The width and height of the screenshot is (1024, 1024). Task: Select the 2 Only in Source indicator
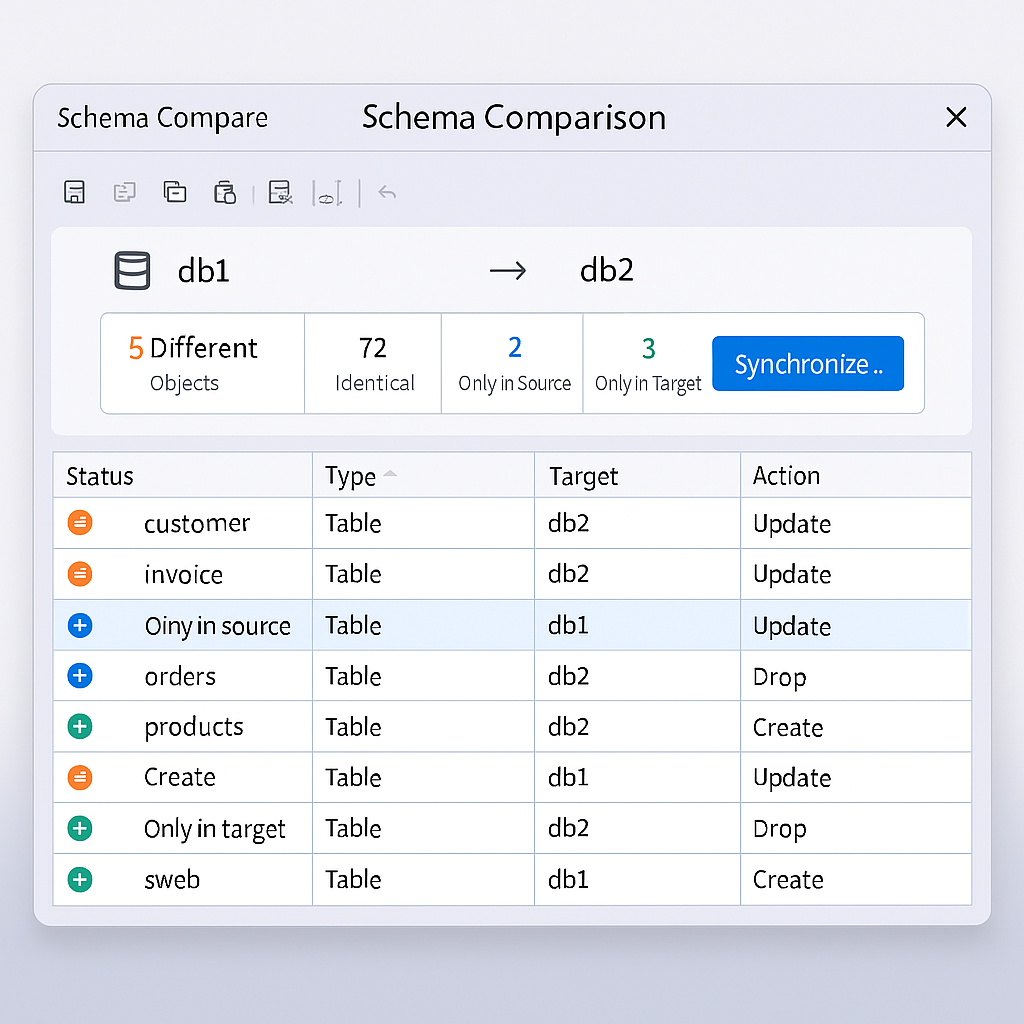click(512, 362)
